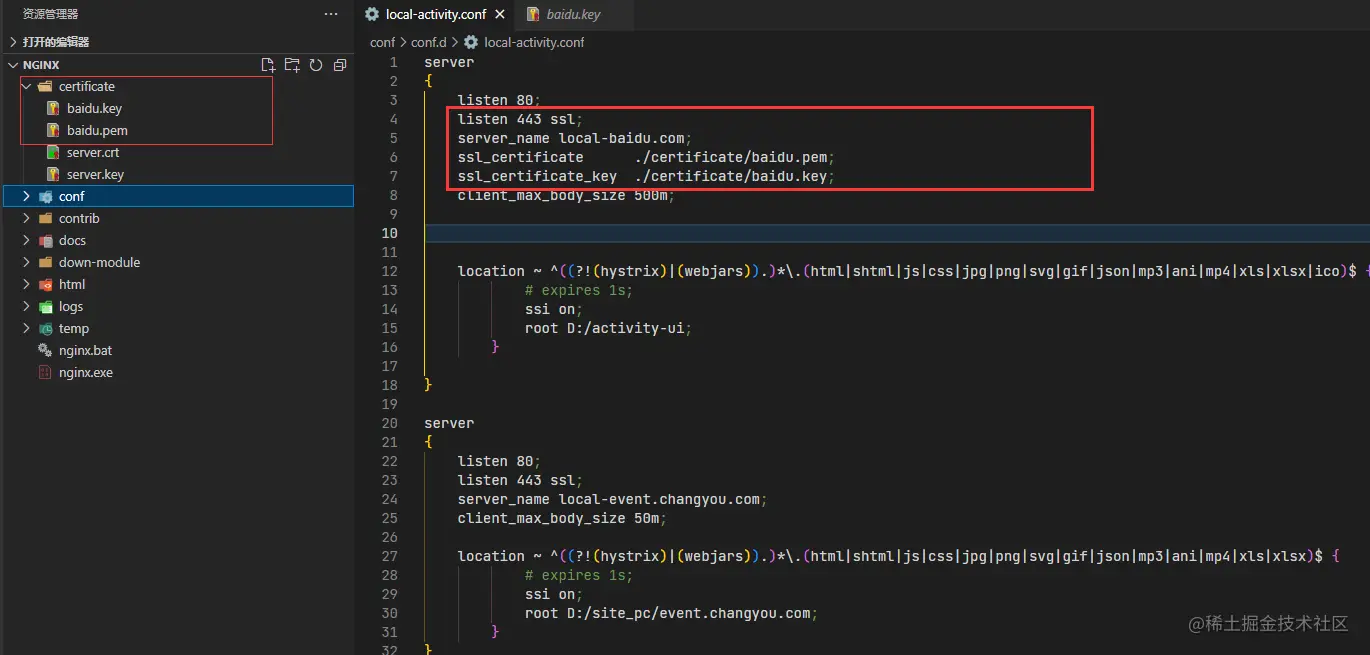Click the ssl_certificate_key line text
1370x655 pixels.
pyautogui.click(x=646, y=176)
